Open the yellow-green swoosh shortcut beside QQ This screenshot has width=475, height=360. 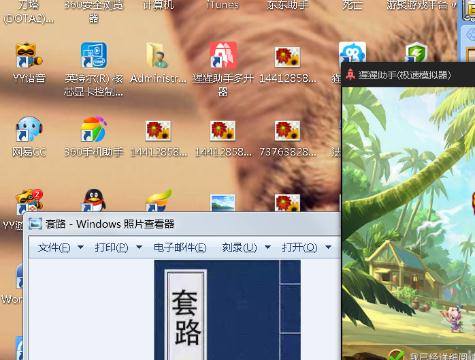tap(159, 200)
